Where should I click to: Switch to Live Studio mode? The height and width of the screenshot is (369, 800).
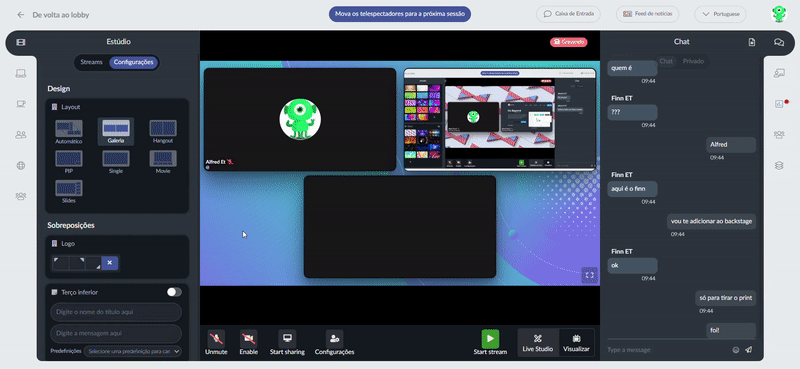[x=538, y=342]
